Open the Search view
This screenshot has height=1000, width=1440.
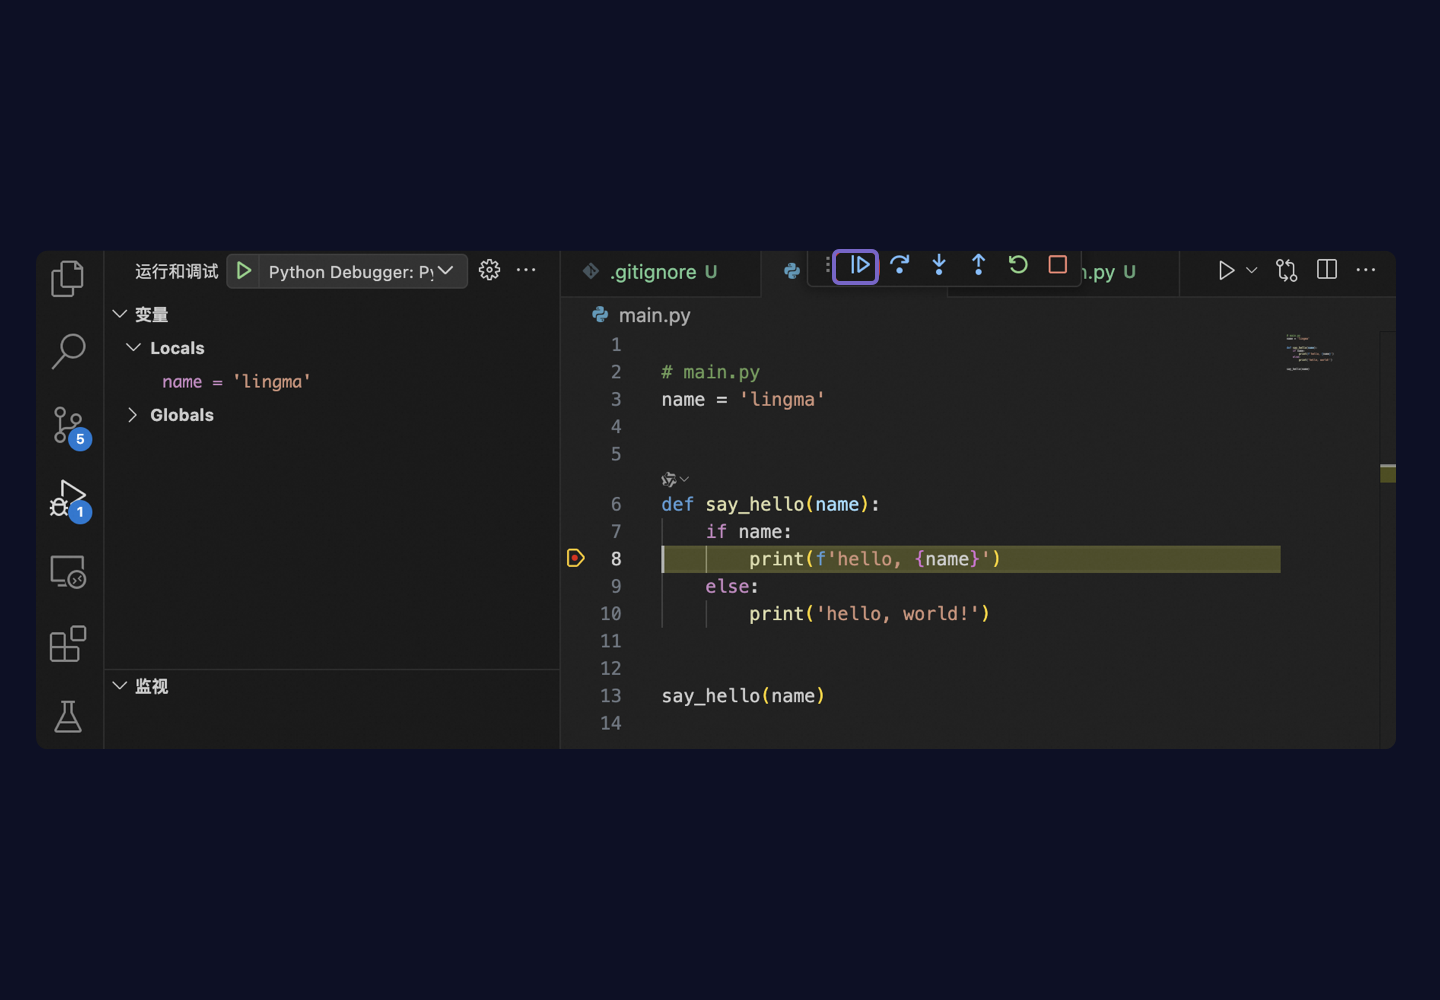[x=68, y=351]
